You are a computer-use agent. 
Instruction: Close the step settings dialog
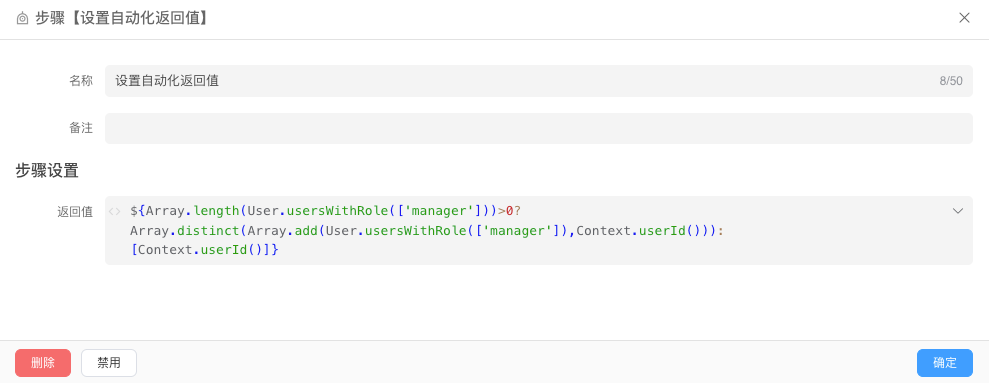coord(964,18)
